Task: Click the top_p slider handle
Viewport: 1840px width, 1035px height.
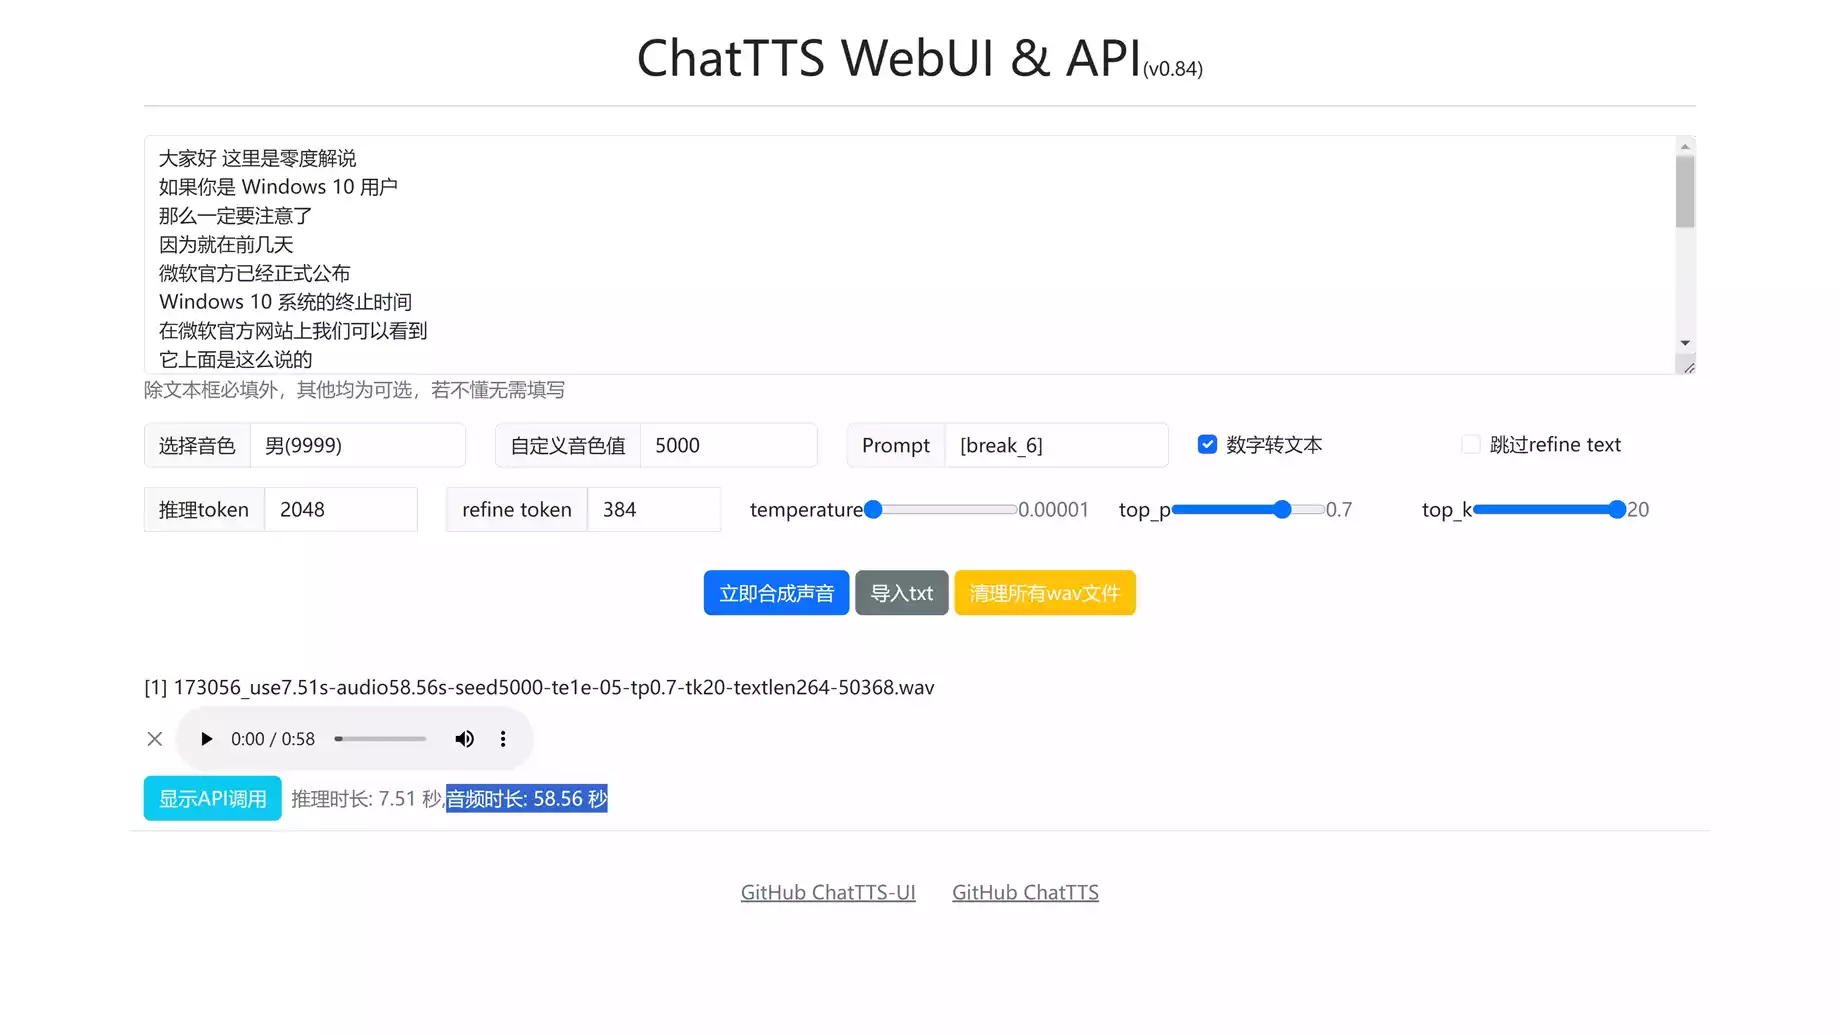Action: click(1282, 510)
